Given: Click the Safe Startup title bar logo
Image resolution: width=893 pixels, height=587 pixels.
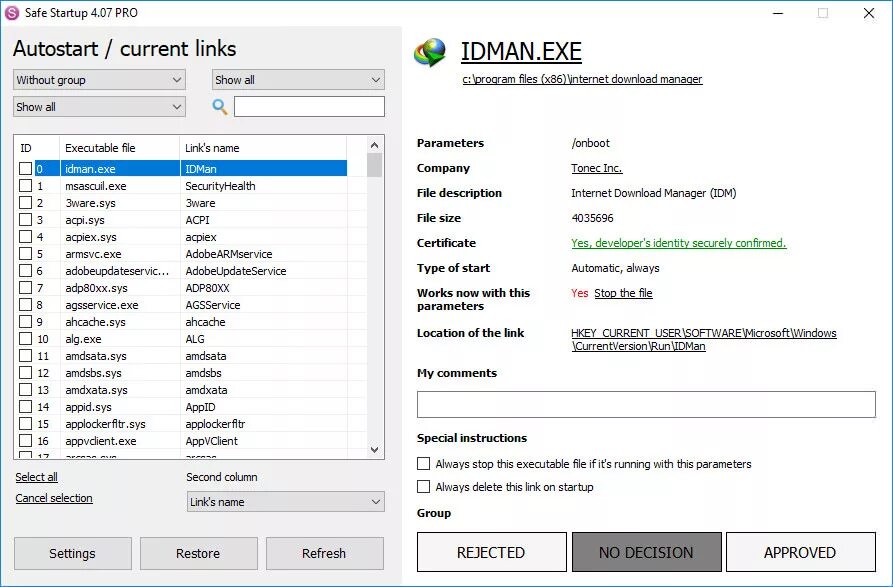Looking at the screenshot, I should (11, 13).
